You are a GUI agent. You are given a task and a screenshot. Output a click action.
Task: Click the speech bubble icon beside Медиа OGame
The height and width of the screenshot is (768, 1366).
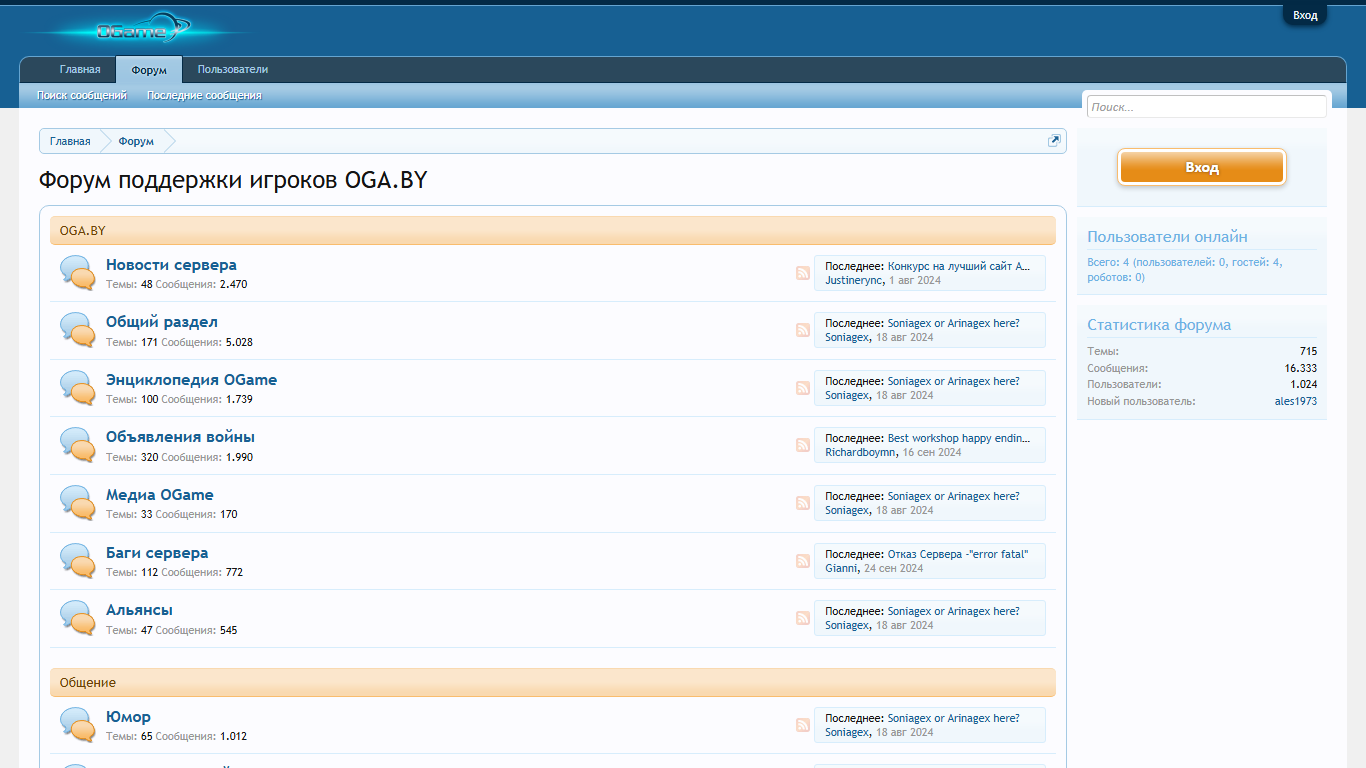pos(78,503)
